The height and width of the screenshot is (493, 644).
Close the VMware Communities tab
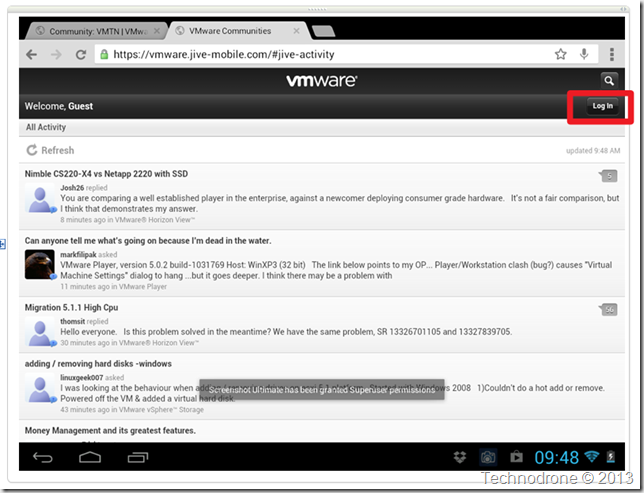click(296, 31)
